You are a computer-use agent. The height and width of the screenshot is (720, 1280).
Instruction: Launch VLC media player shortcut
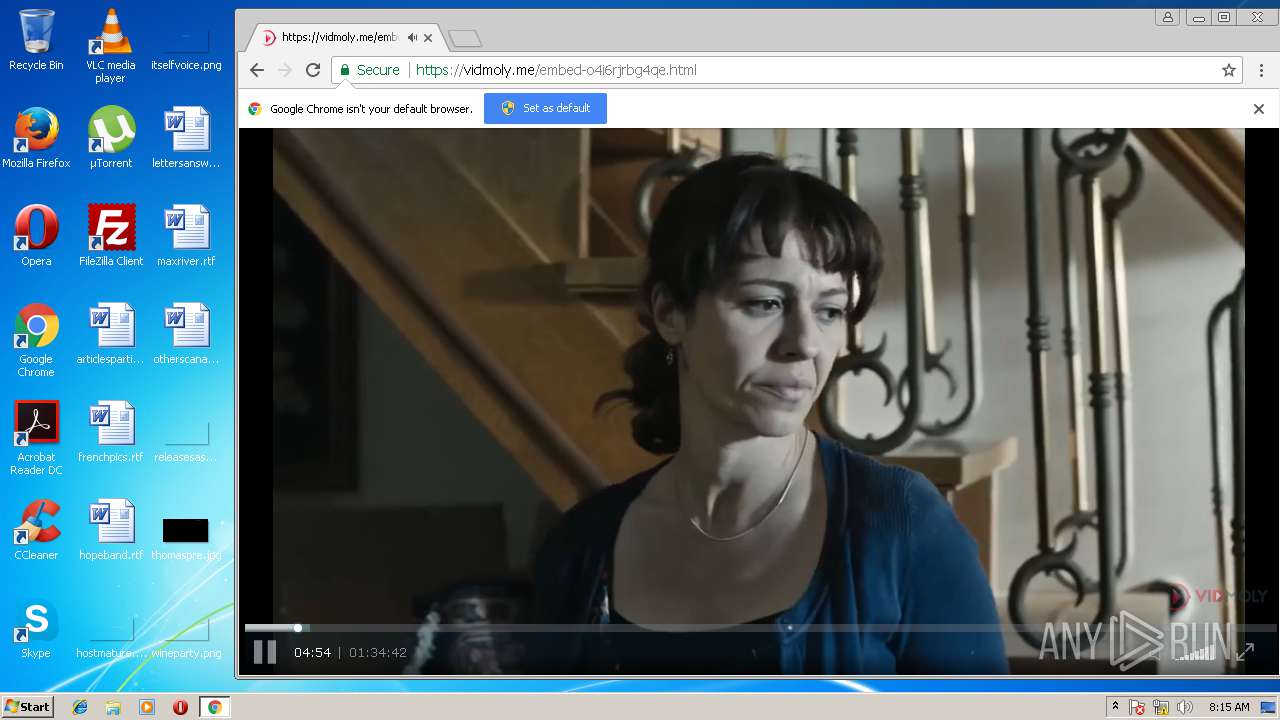110,46
